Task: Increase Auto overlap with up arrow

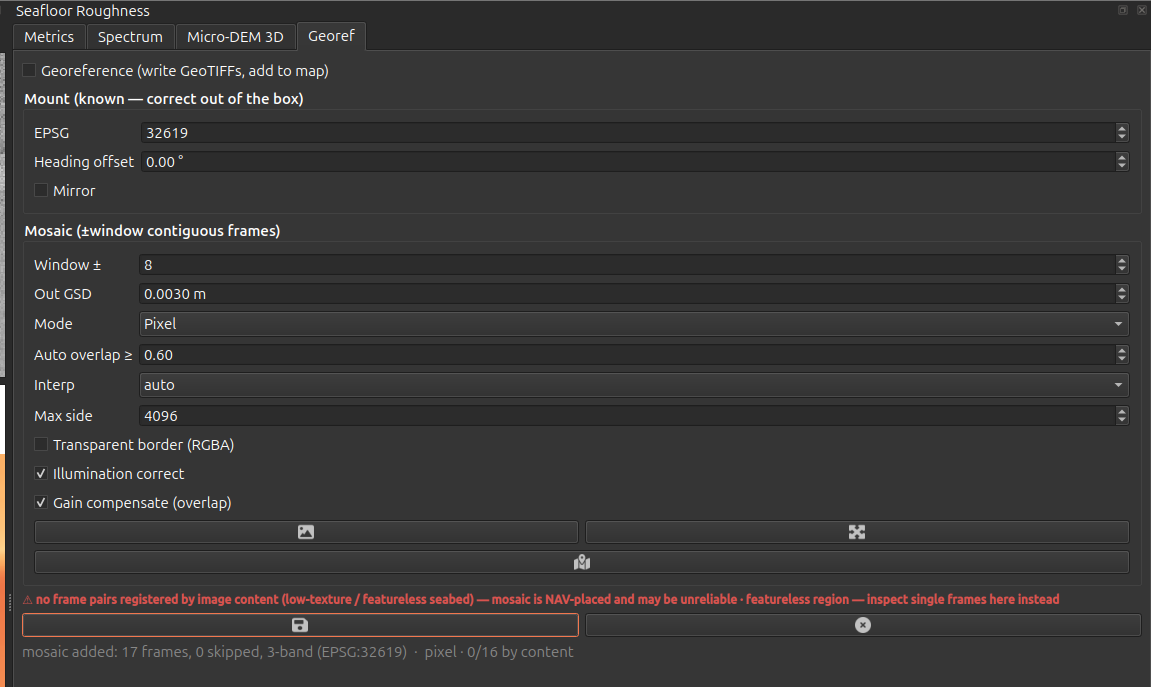Action: [x=1122, y=350]
